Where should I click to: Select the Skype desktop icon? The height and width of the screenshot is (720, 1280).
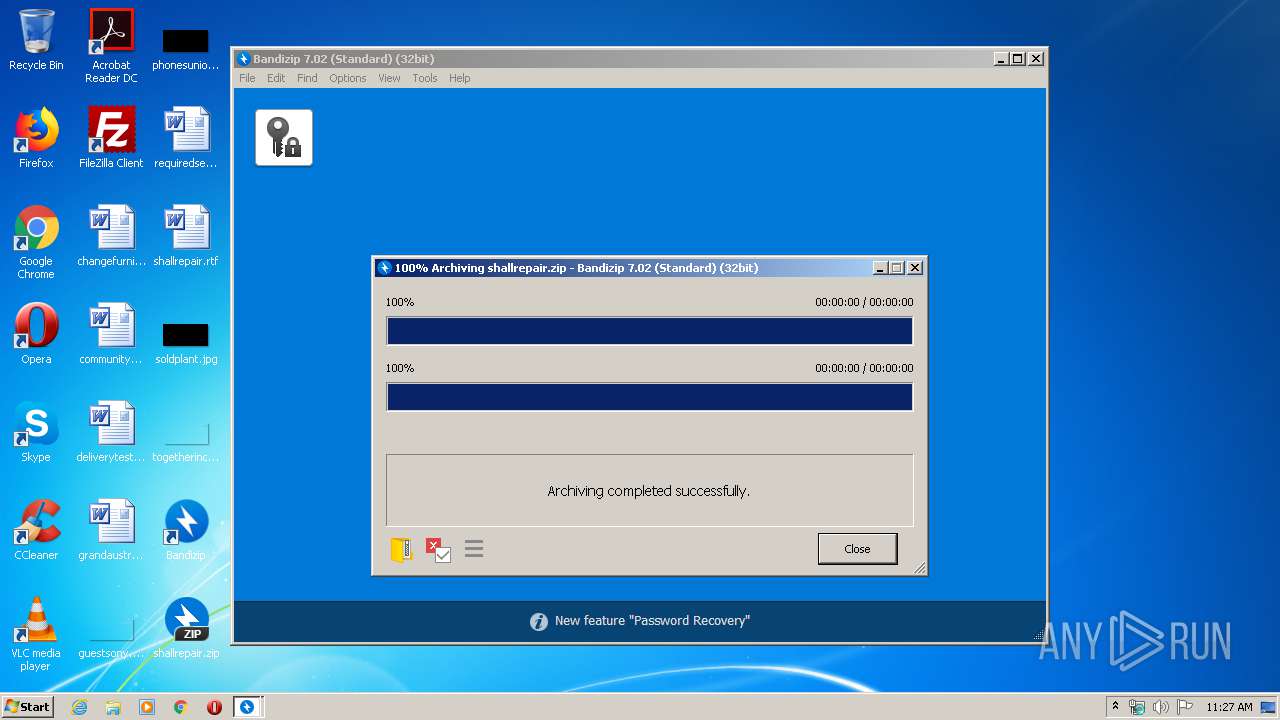[x=36, y=432]
